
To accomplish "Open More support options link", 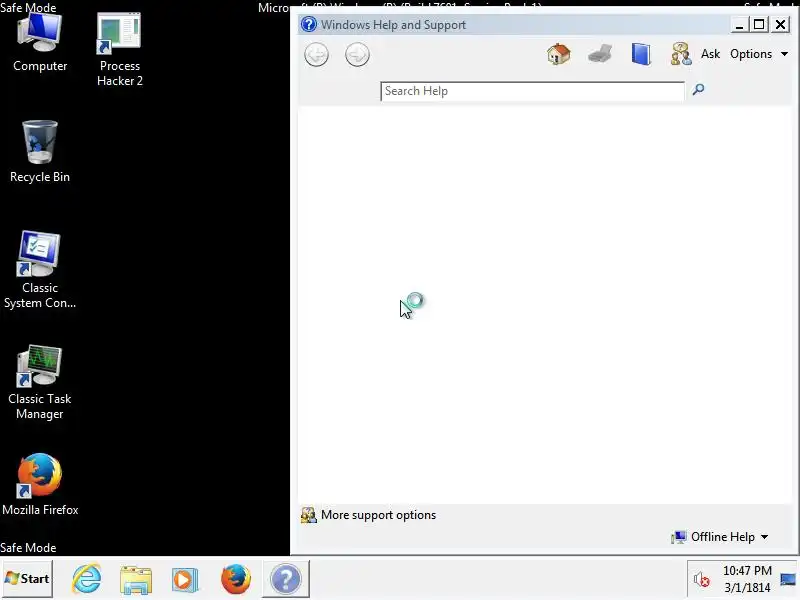I will pyautogui.click(x=378, y=515).
